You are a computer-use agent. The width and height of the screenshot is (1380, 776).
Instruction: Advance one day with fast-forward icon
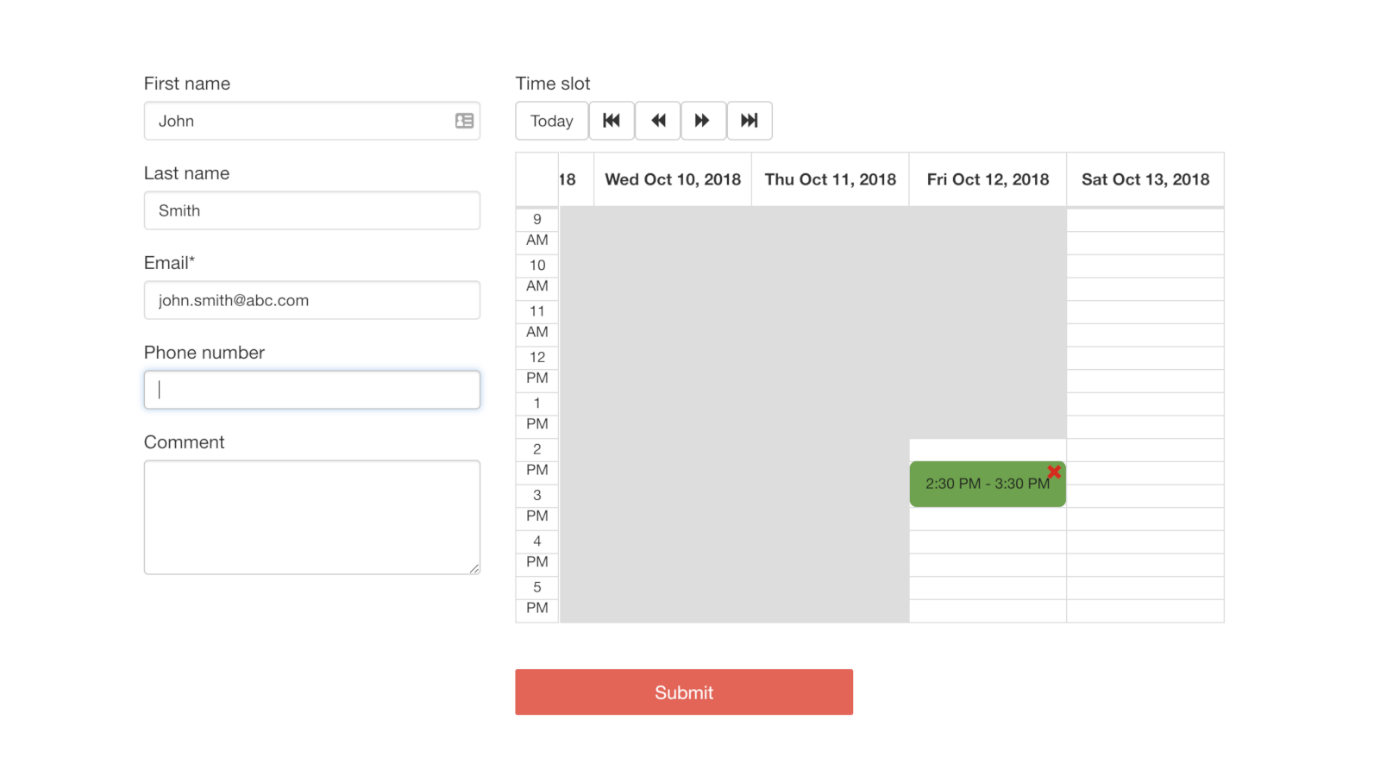coord(703,121)
